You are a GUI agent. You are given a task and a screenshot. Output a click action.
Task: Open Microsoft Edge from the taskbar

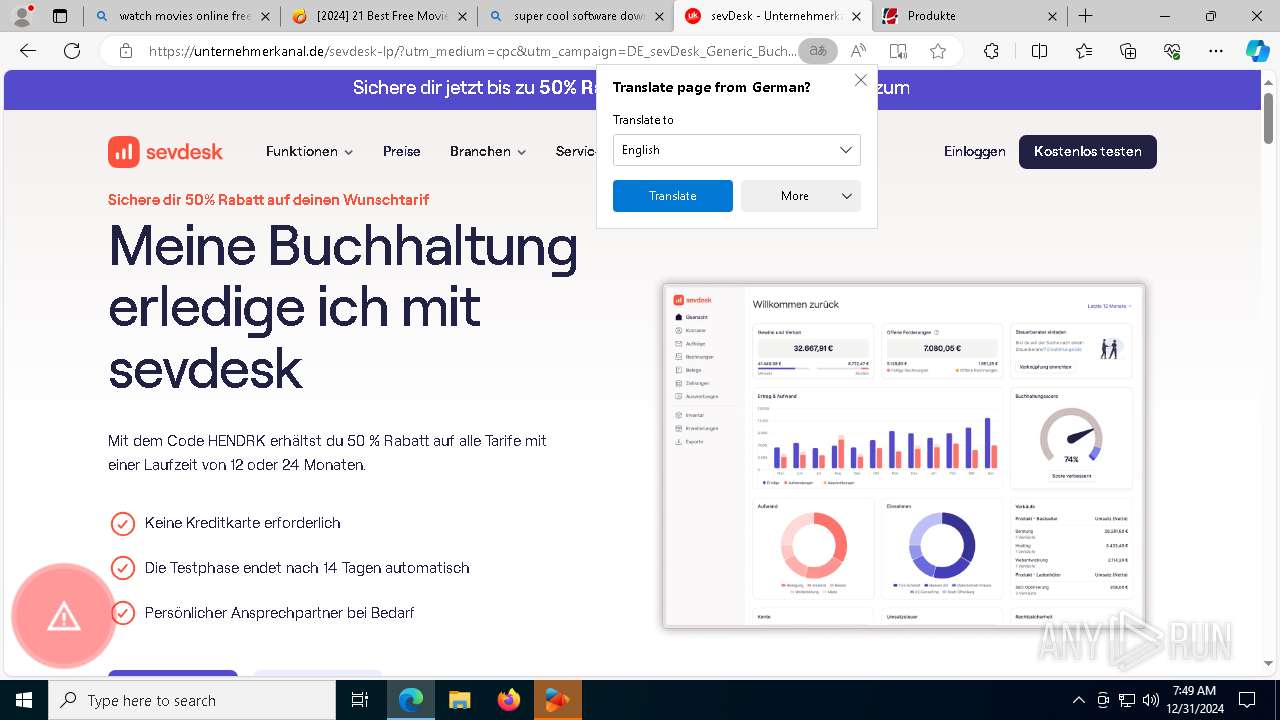(411, 700)
